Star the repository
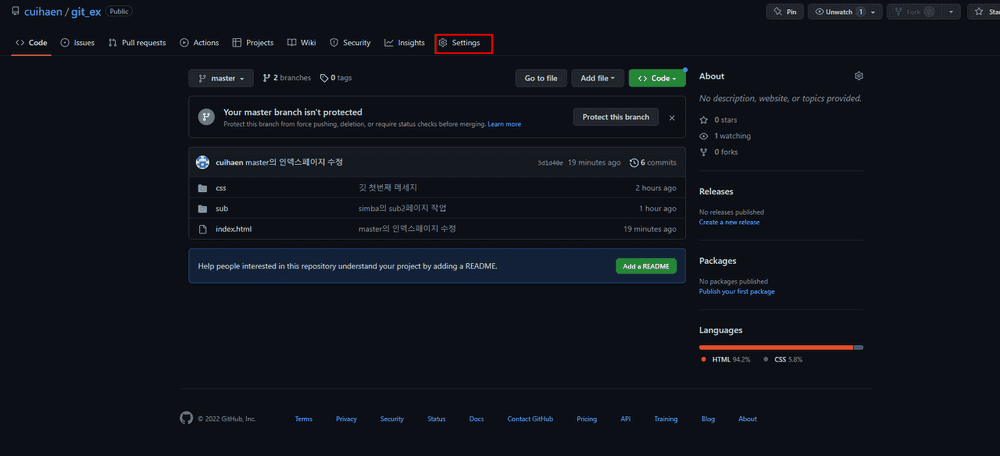This screenshot has width=1000, height=456. tap(983, 12)
